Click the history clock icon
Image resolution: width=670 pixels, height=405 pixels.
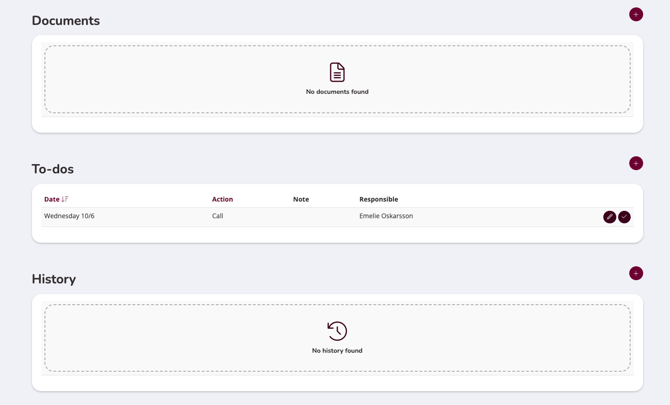(x=337, y=331)
